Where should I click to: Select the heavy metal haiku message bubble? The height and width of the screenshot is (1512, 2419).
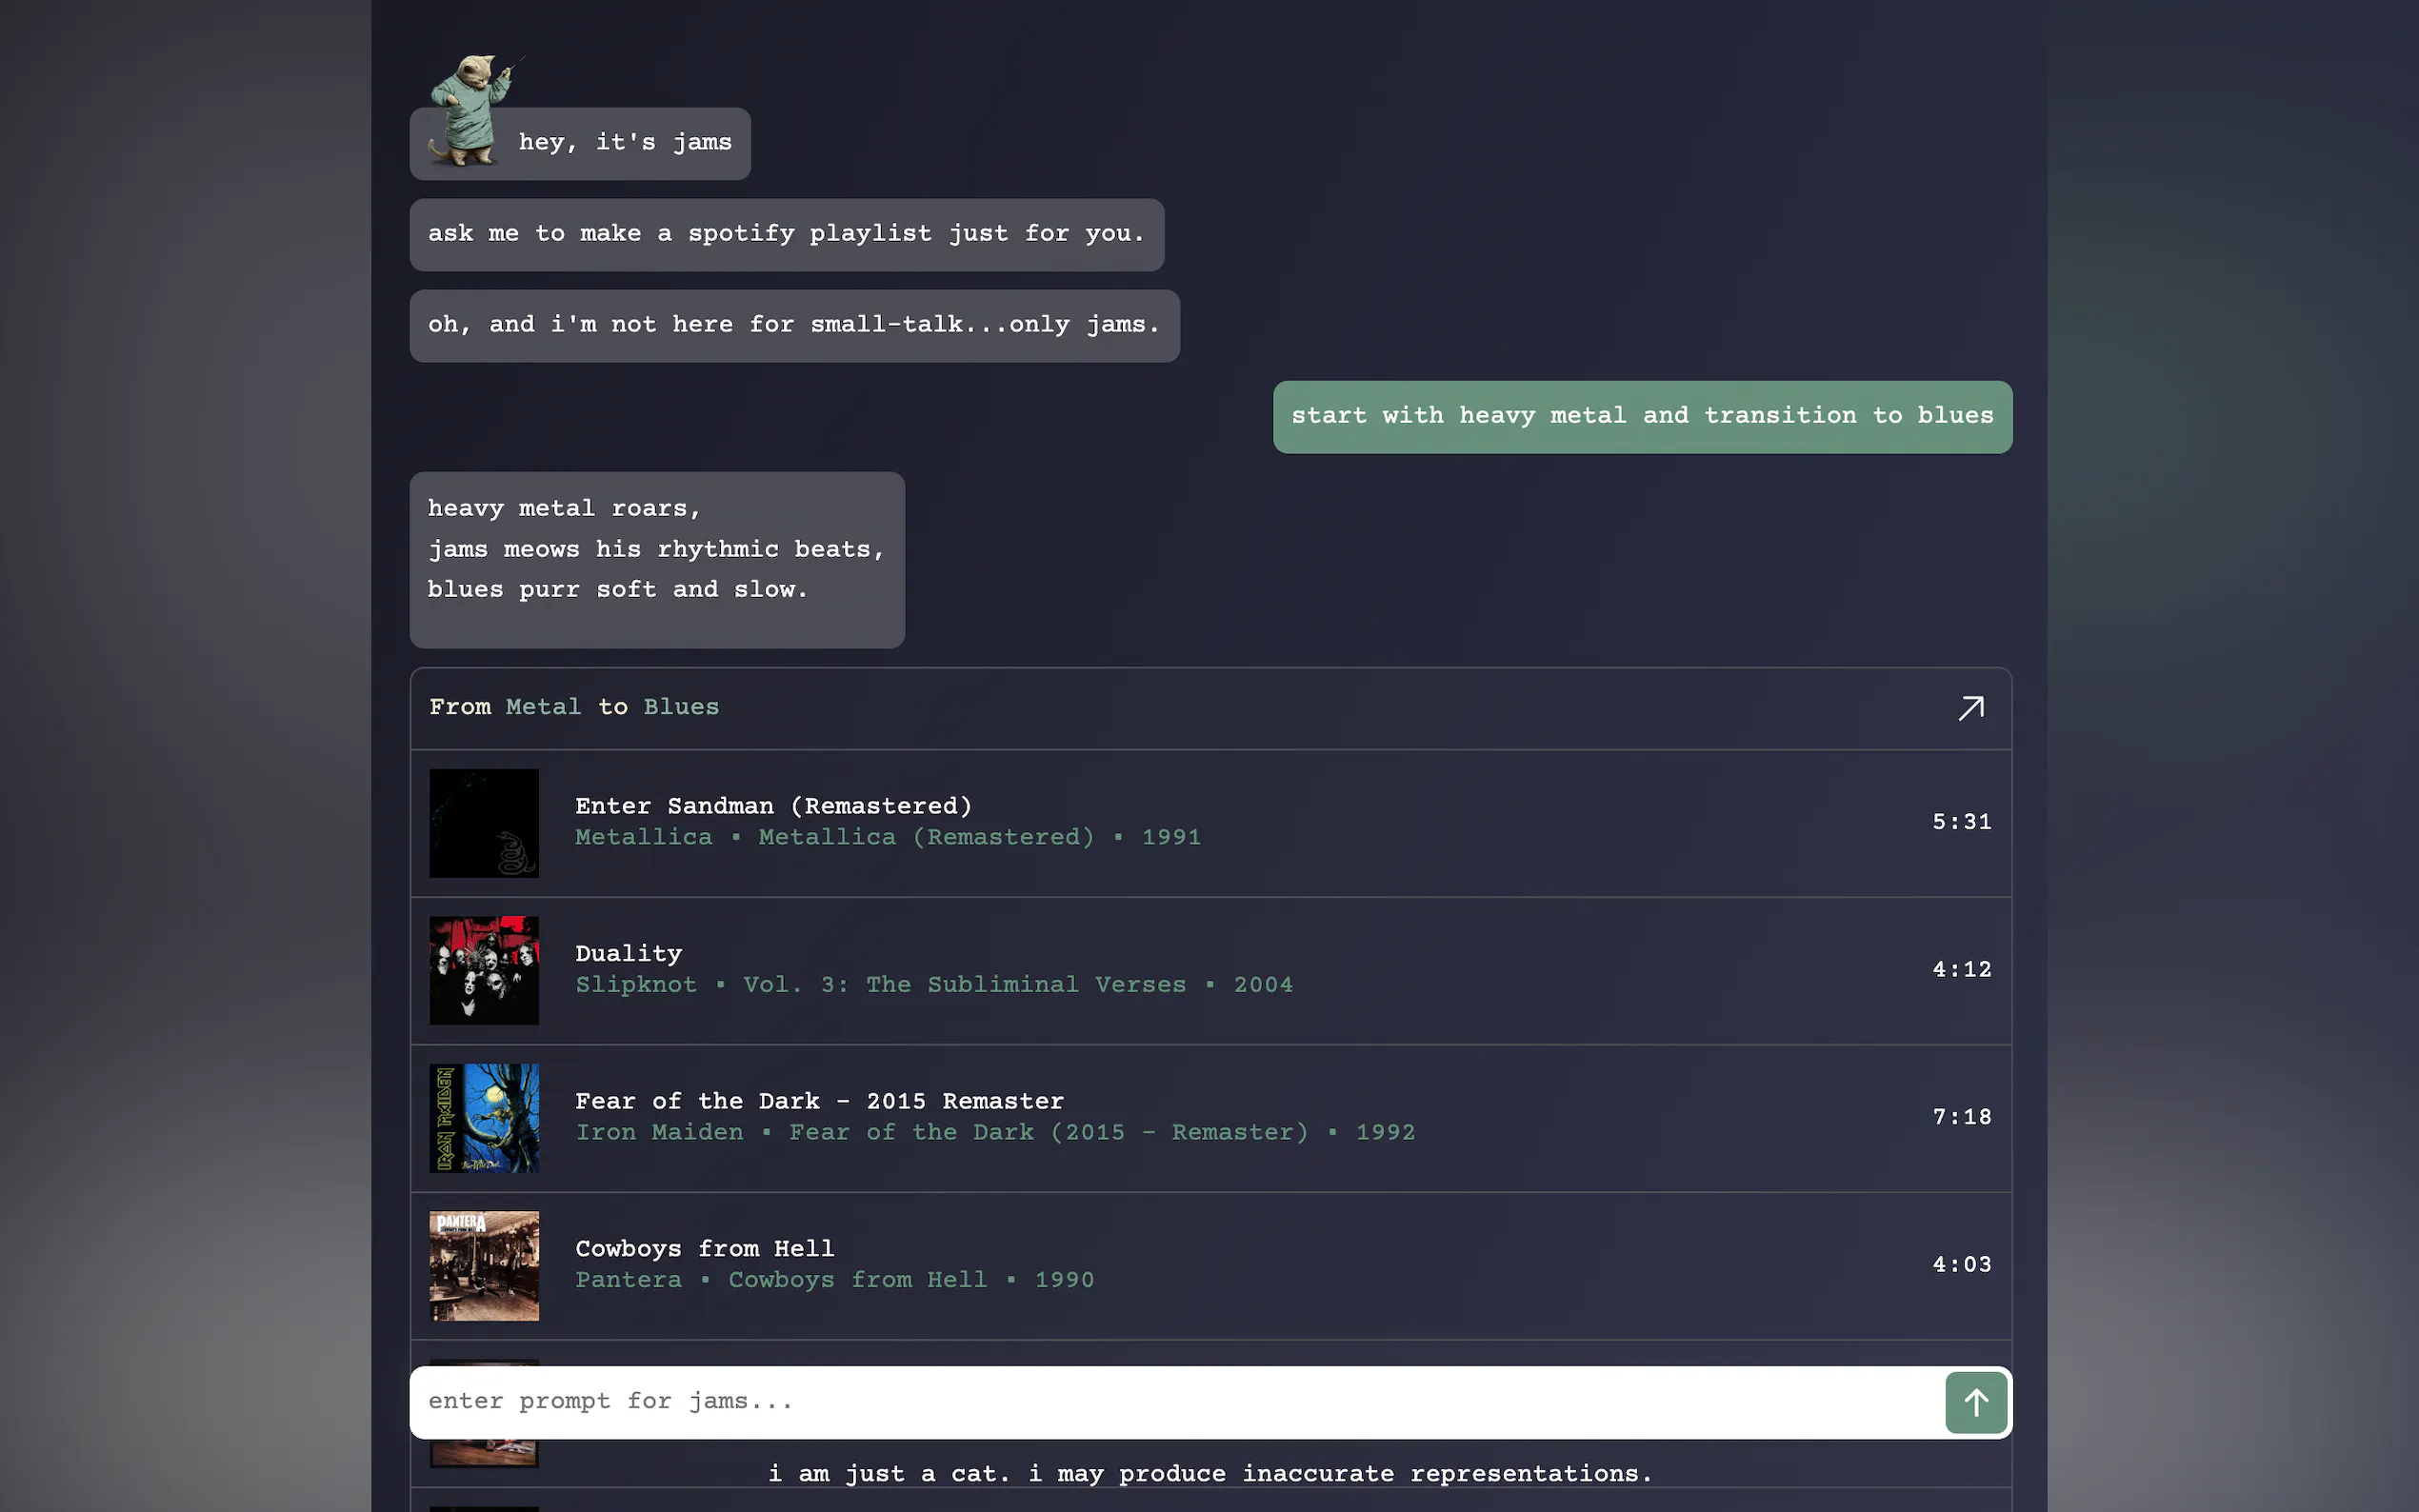(656, 559)
